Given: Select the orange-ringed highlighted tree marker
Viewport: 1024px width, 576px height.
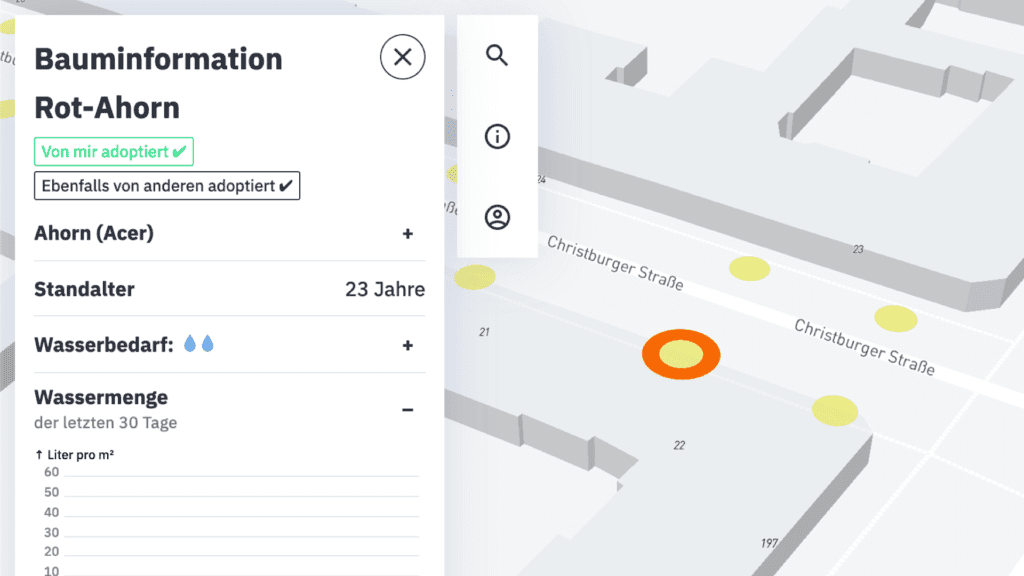Looking at the screenshot, I should (681, 354).
